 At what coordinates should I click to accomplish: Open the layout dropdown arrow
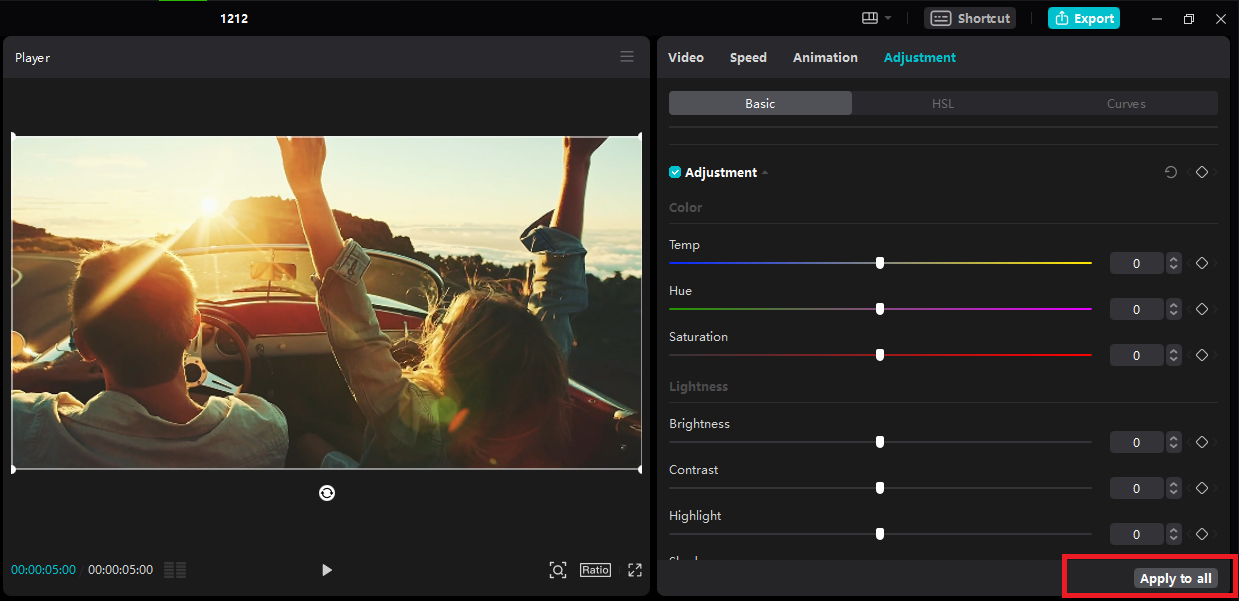tap(888, 18)
